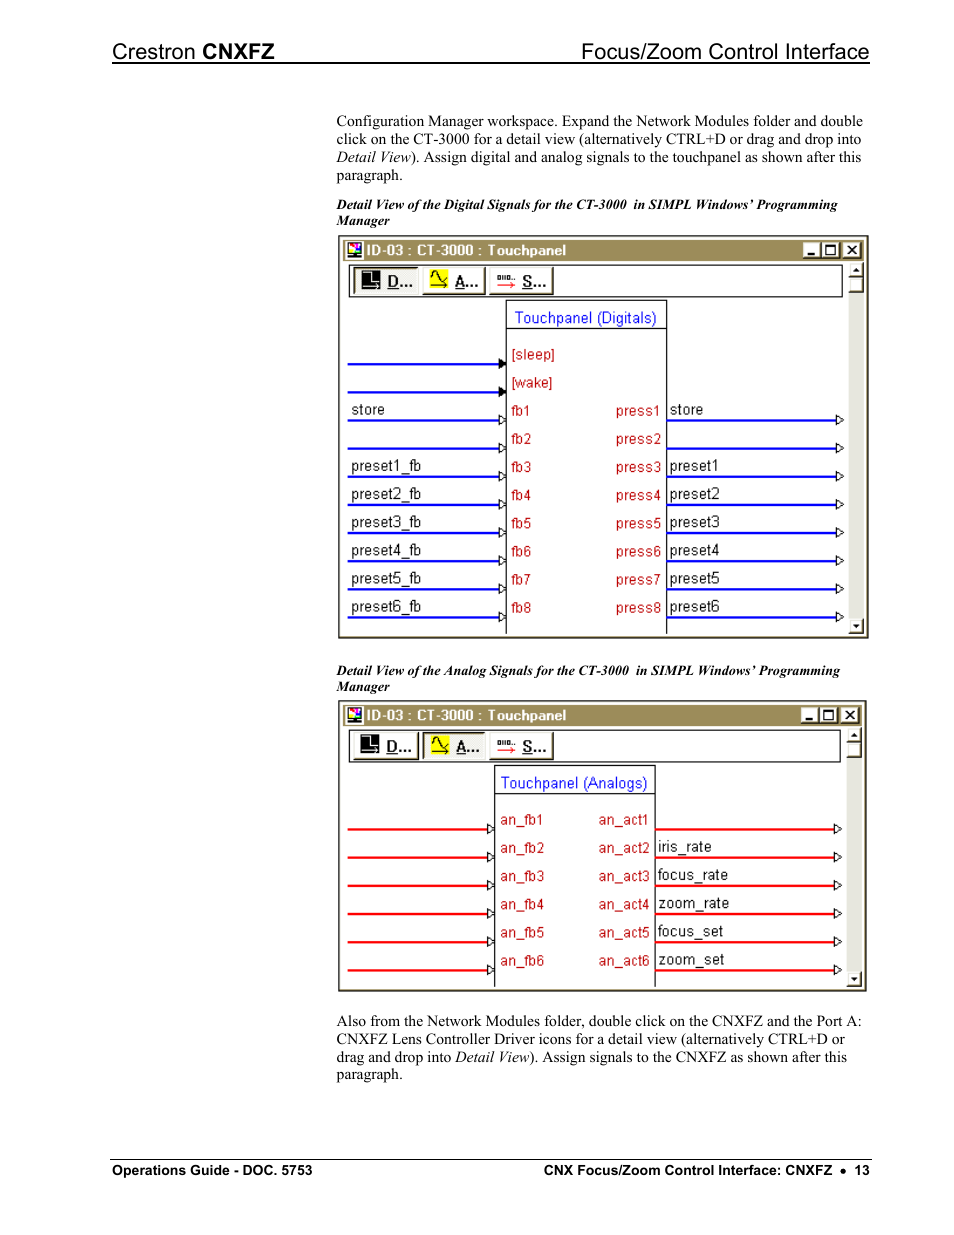954x1235 pixels.
Task: Click scroll down arrow in Digitals window
Action: 856,626
